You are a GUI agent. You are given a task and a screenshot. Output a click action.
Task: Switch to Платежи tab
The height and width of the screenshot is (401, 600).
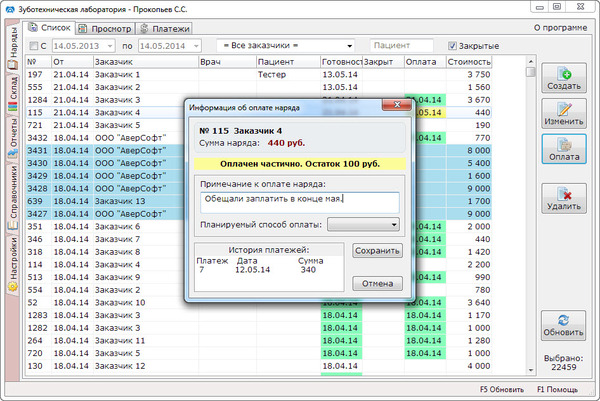click(x=165, y=29)
